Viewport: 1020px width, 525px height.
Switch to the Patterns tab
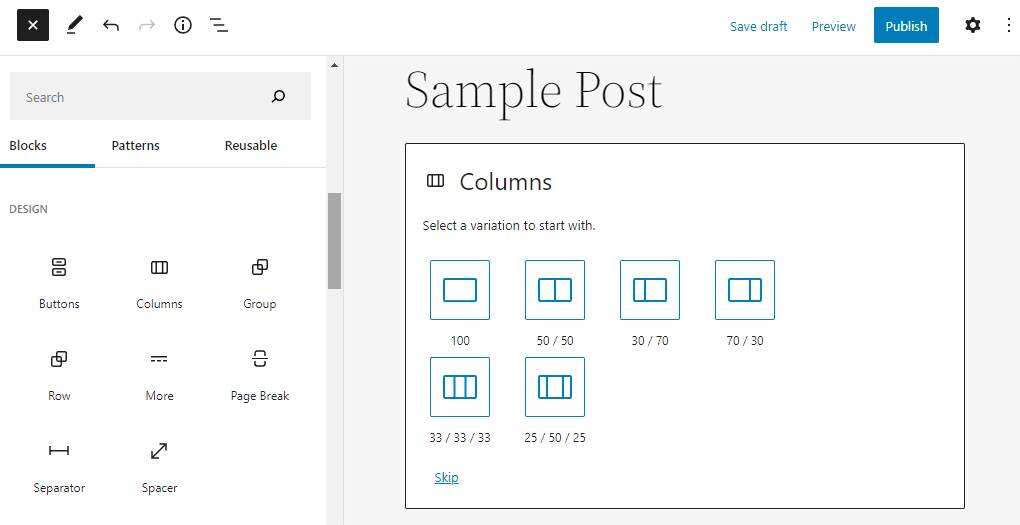135,146
